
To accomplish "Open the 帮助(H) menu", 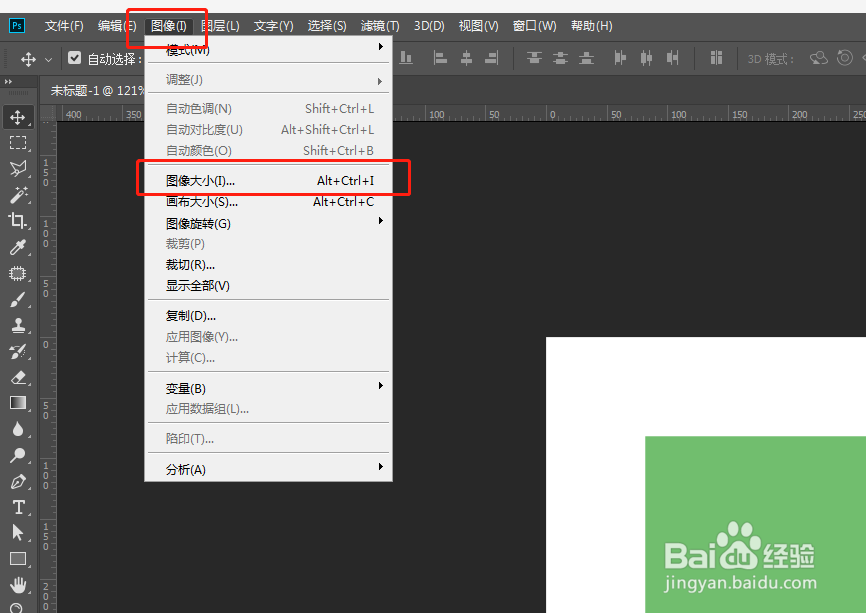I will click(592, 26).
